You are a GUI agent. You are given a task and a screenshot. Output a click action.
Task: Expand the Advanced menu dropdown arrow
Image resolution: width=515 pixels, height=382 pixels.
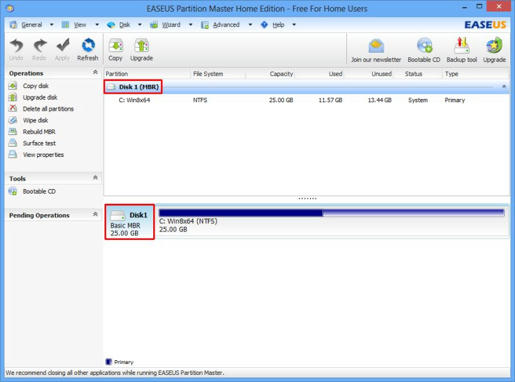(x=250, y=25)
